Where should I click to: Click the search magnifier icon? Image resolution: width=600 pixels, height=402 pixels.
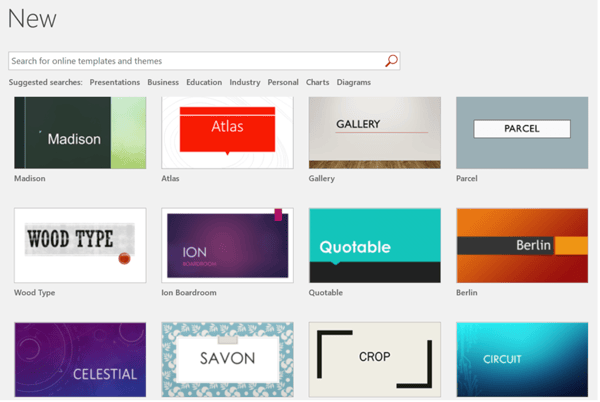pyautogui.click(x=391, y=61)
